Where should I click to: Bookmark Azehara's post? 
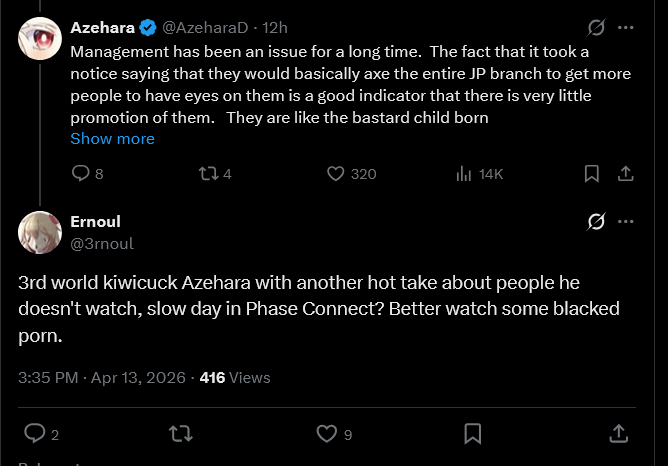pos(591,174)
